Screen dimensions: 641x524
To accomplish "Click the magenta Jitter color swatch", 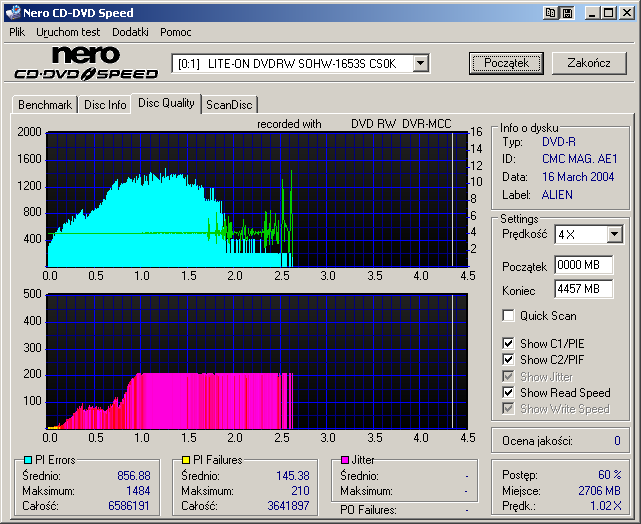I will click(345, 460).
